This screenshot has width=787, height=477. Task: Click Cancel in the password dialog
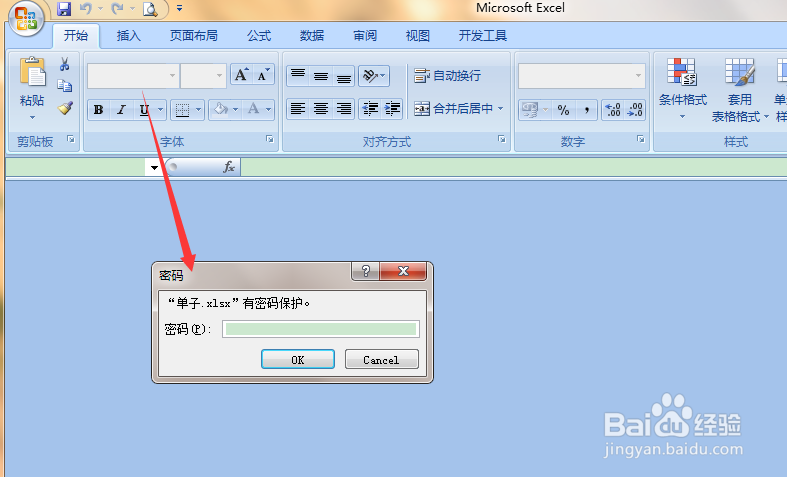click(x=381, y=360)
